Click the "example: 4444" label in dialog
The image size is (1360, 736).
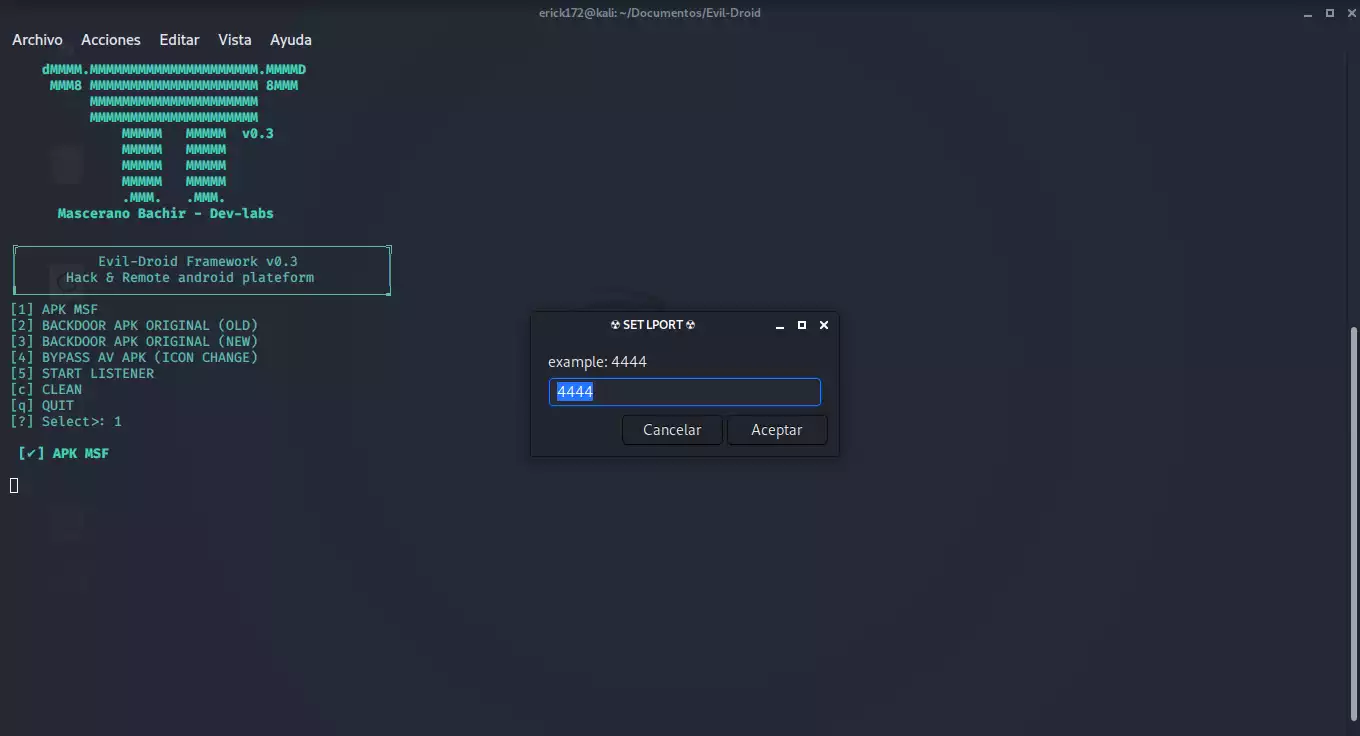pyautogui.click(x=597, y=361)
